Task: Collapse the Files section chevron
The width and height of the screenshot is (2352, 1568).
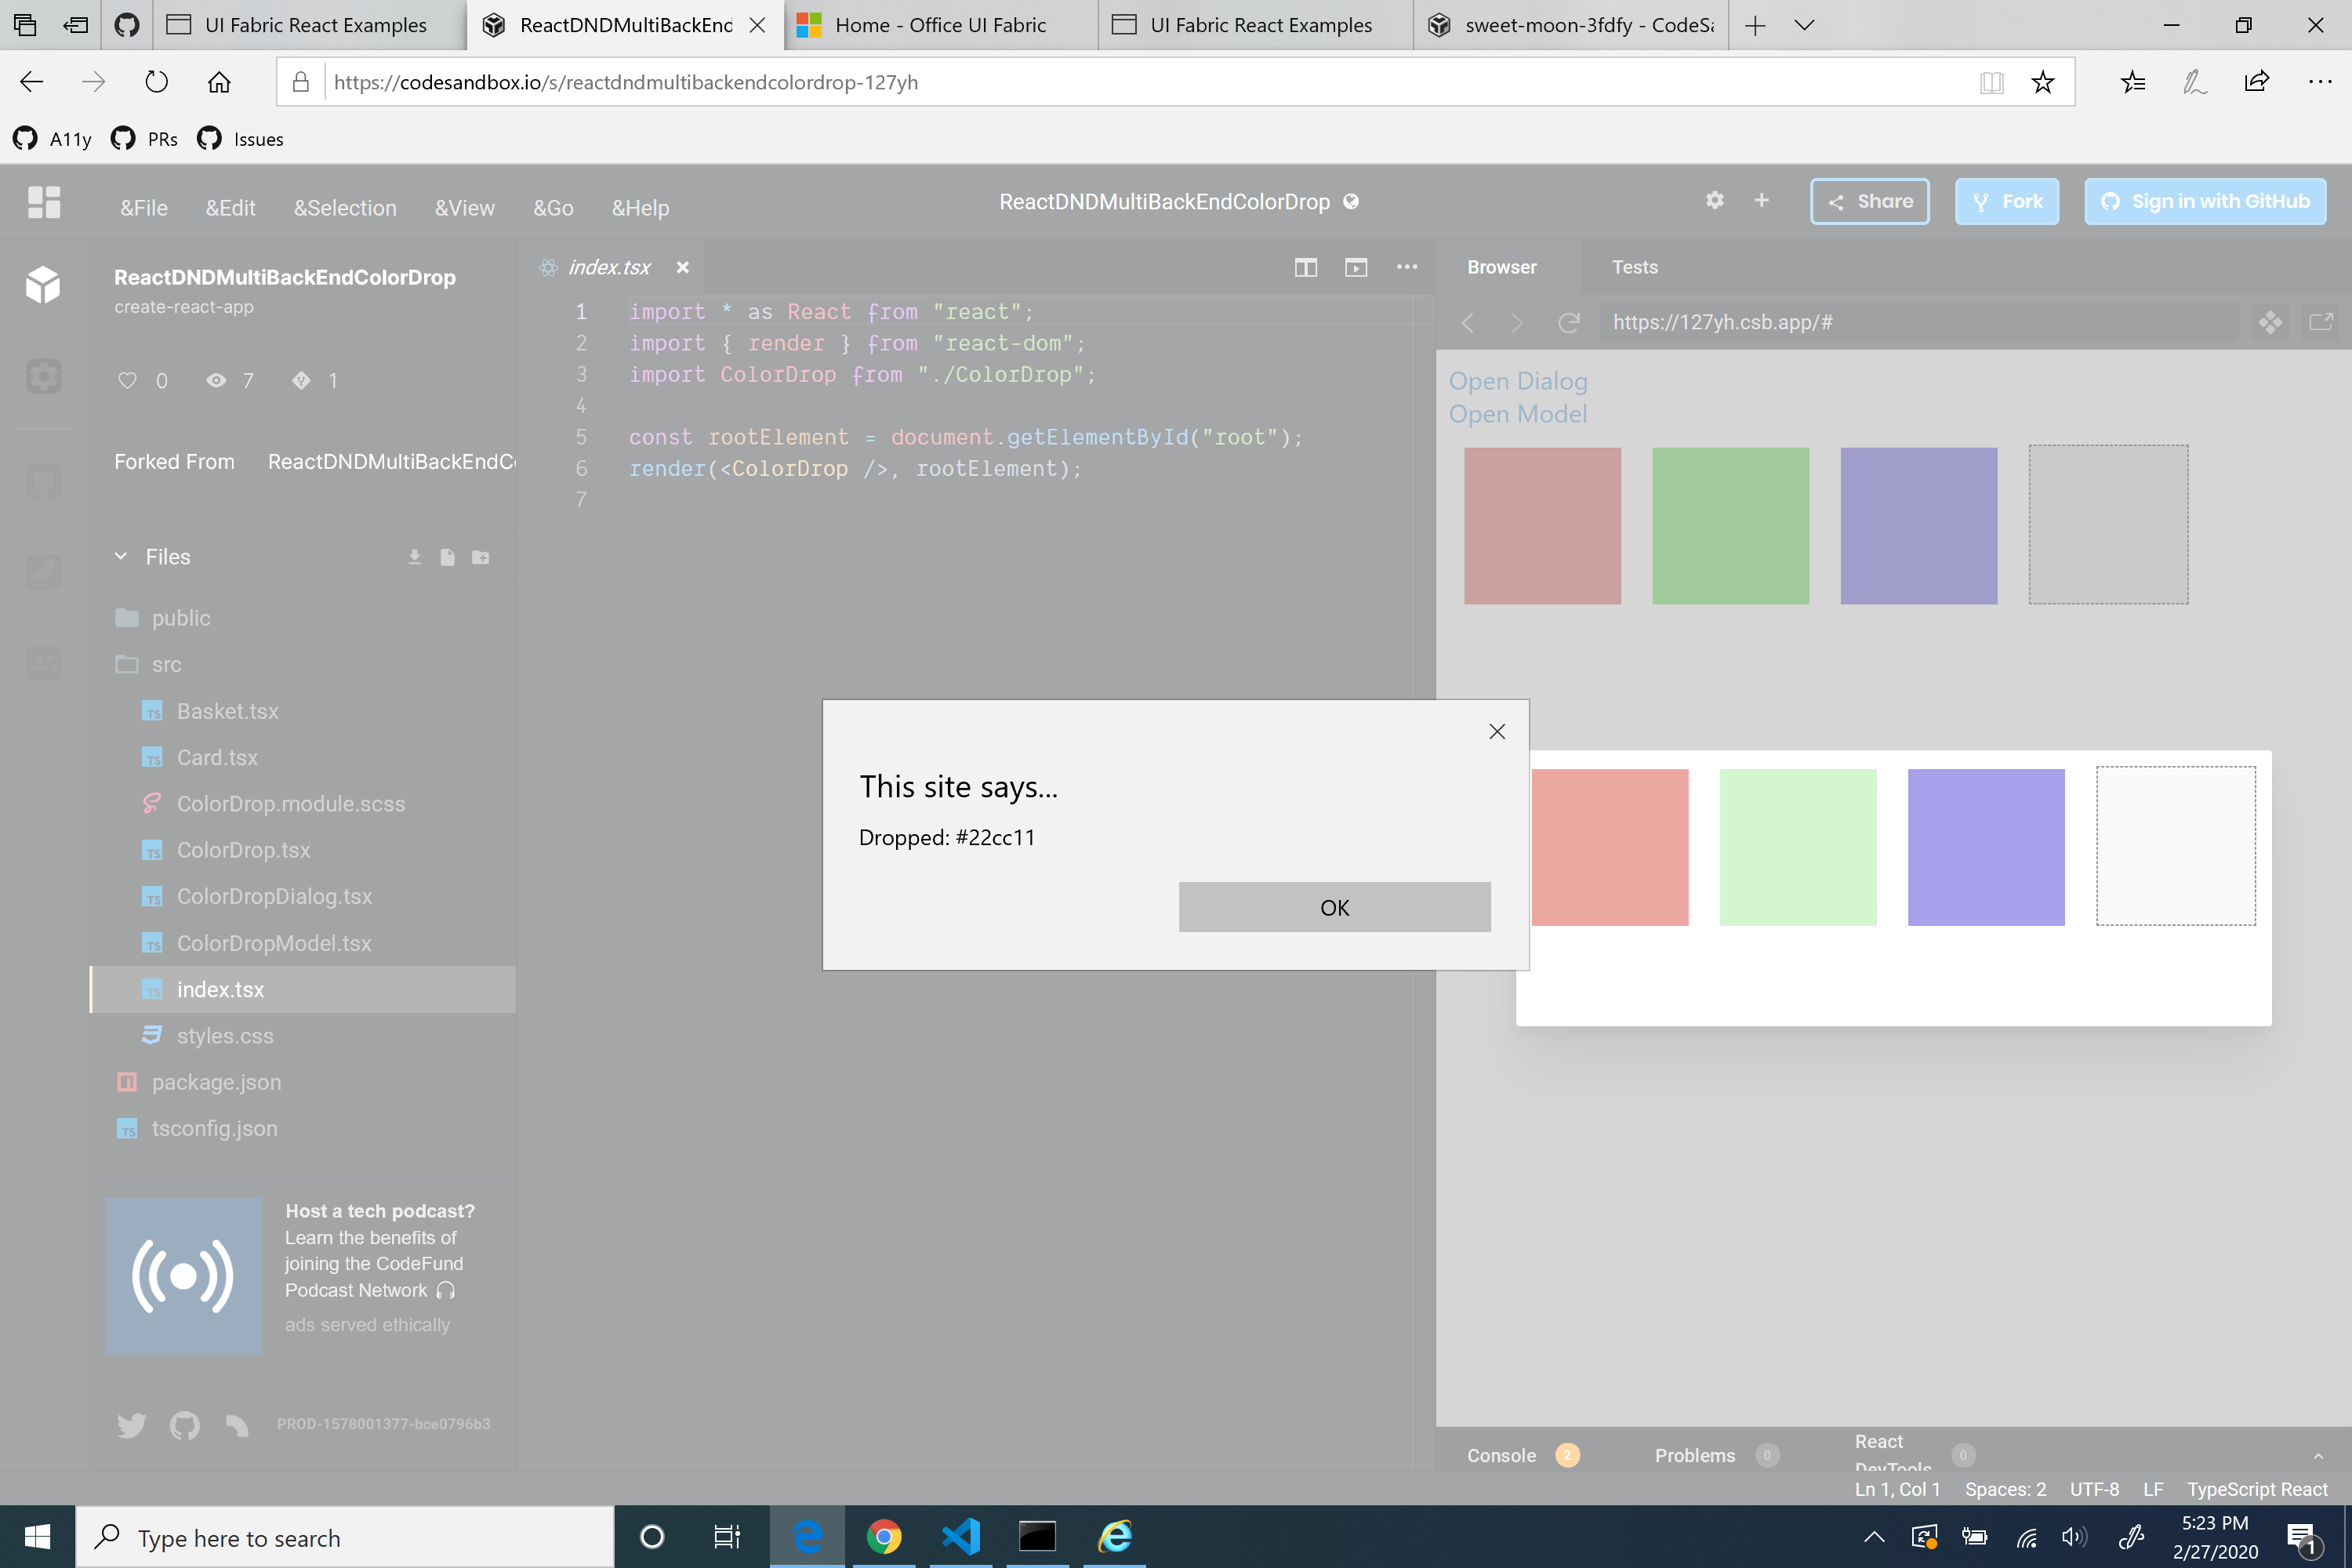Action: click(x=121, y=556)
